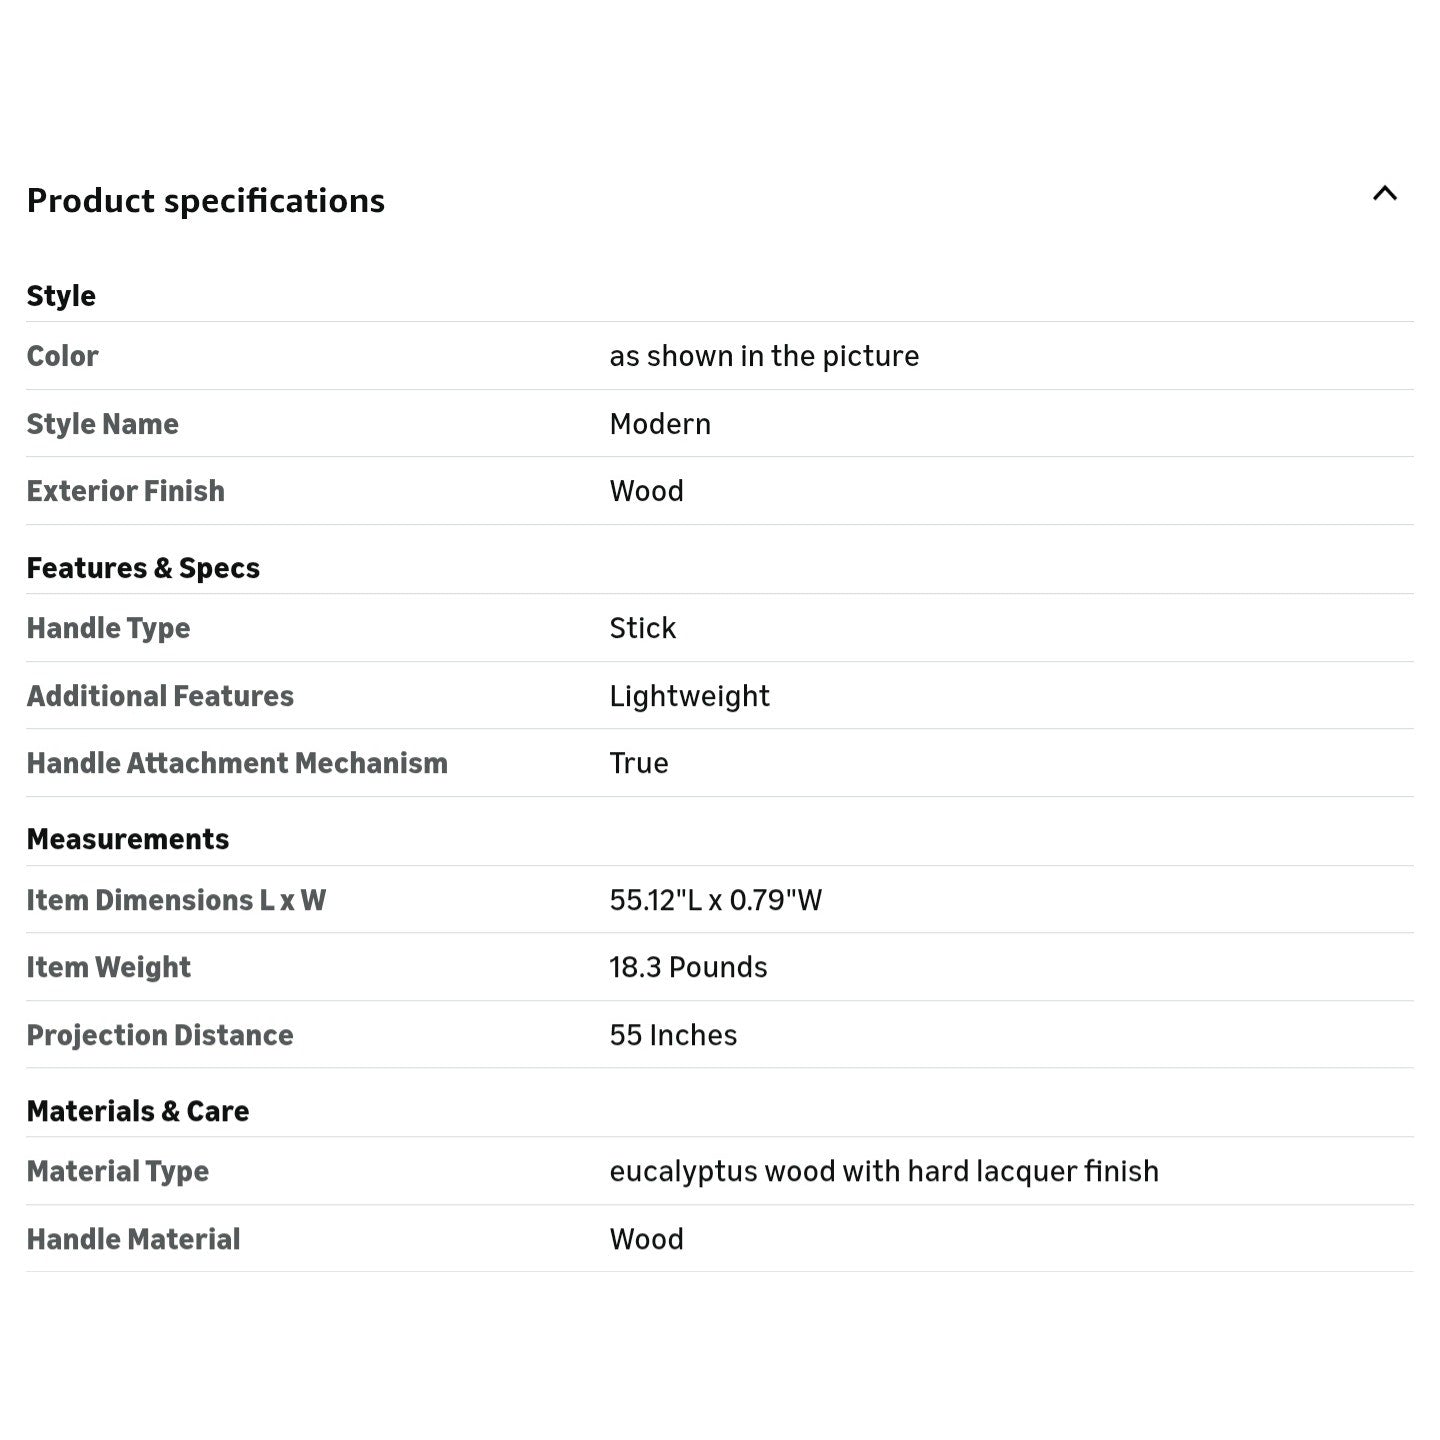Select the Features & Specs header
This screenshot has height=1440, width=1440.
point(143,568)
